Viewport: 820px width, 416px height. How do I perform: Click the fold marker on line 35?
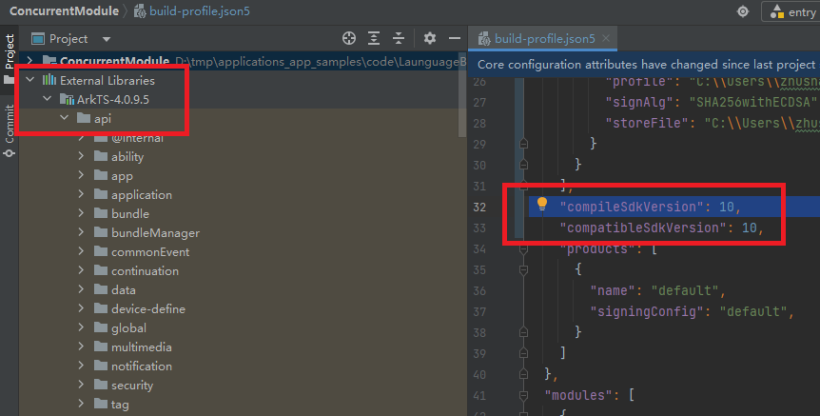point(523,269)
